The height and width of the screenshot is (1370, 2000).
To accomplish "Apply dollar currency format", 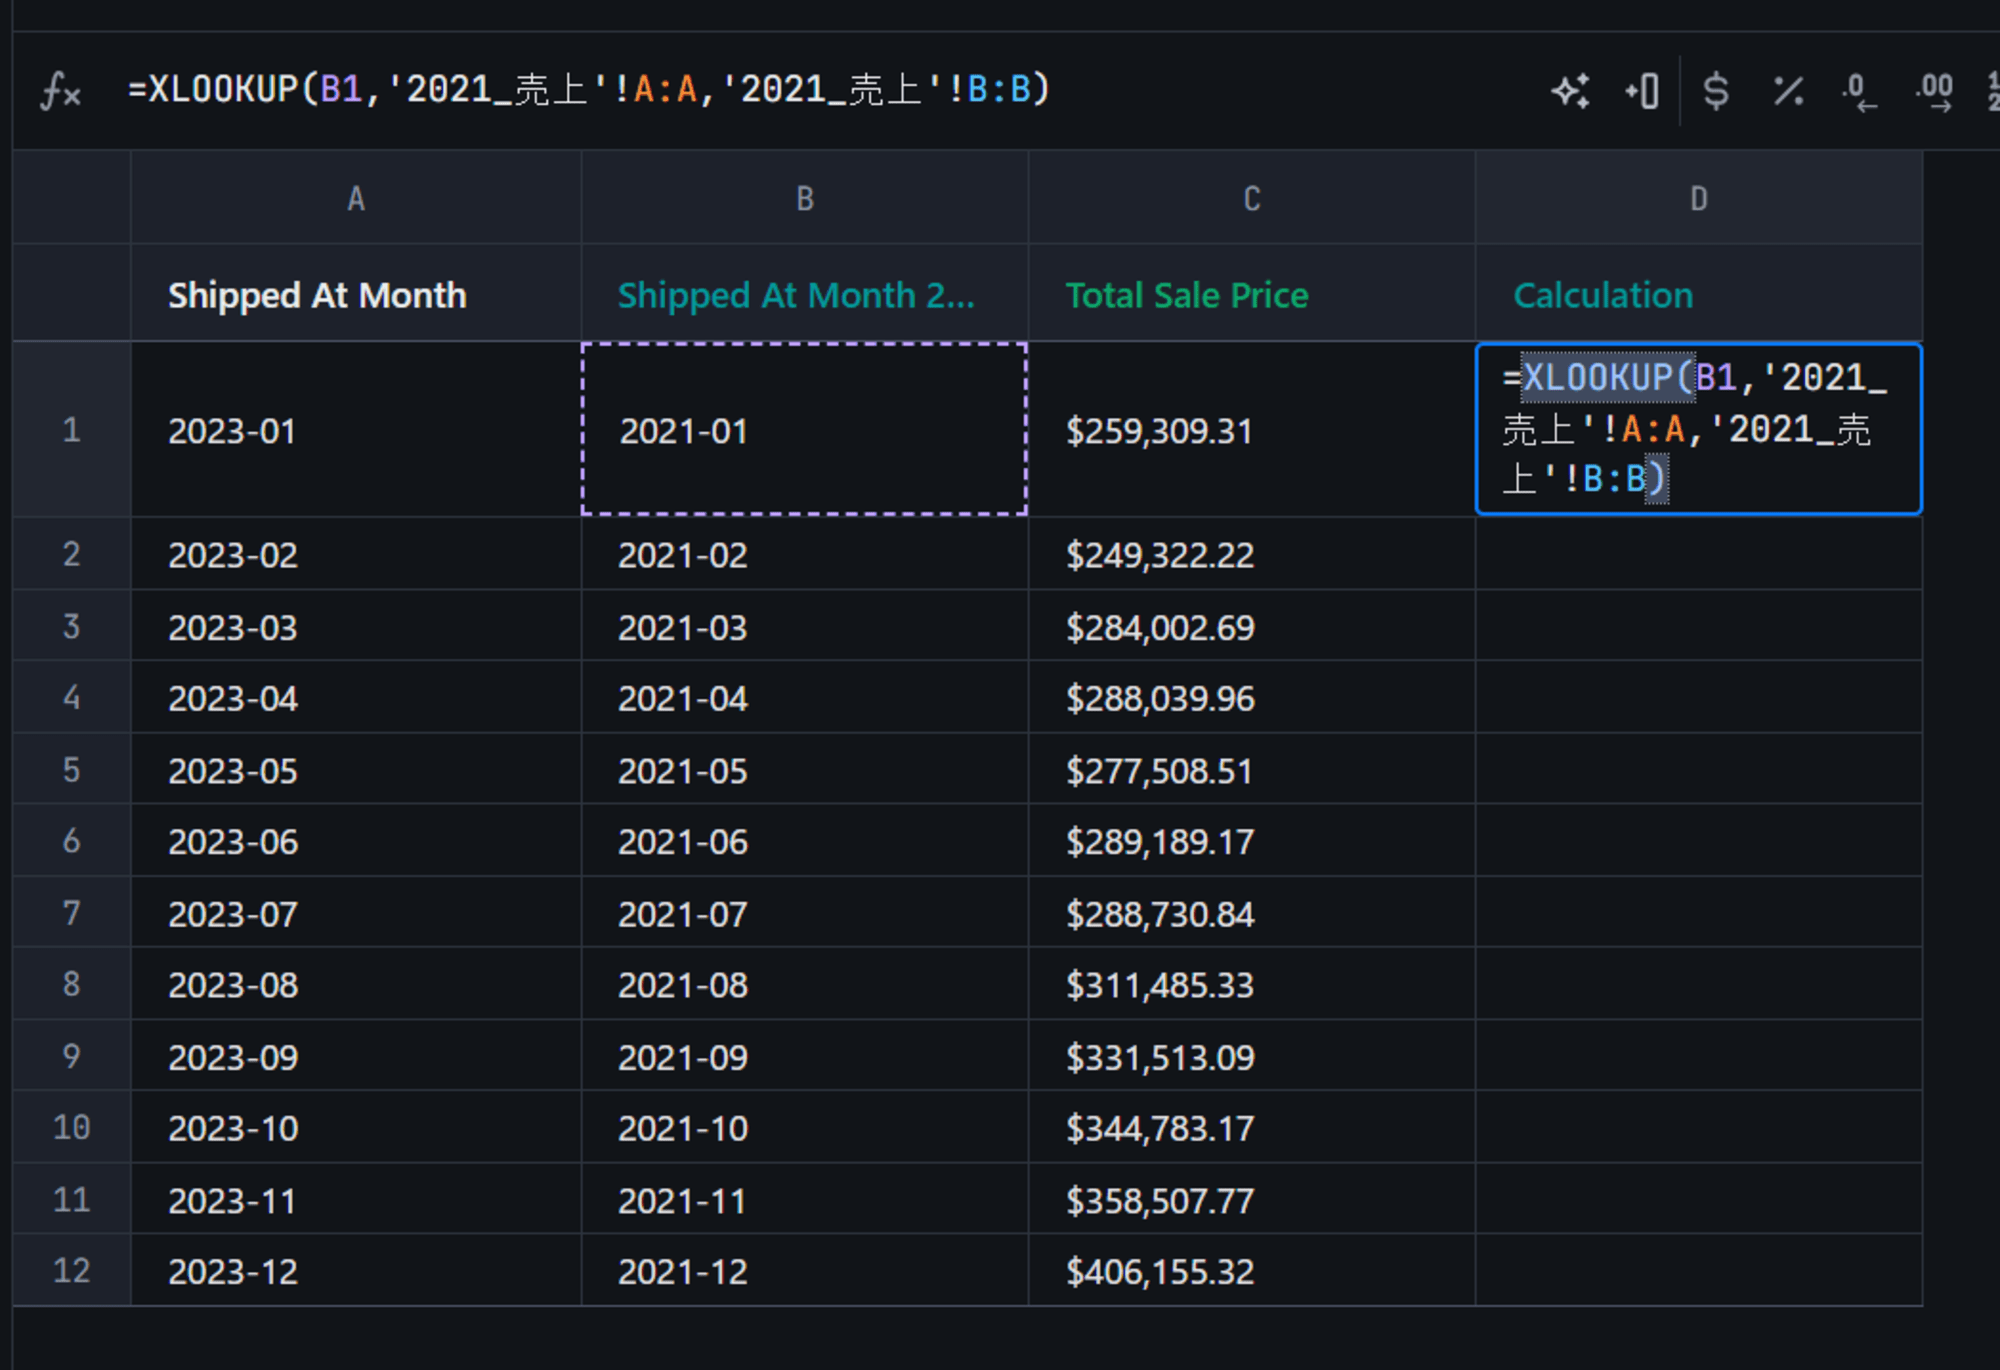I will click(x=1716, y=91).
